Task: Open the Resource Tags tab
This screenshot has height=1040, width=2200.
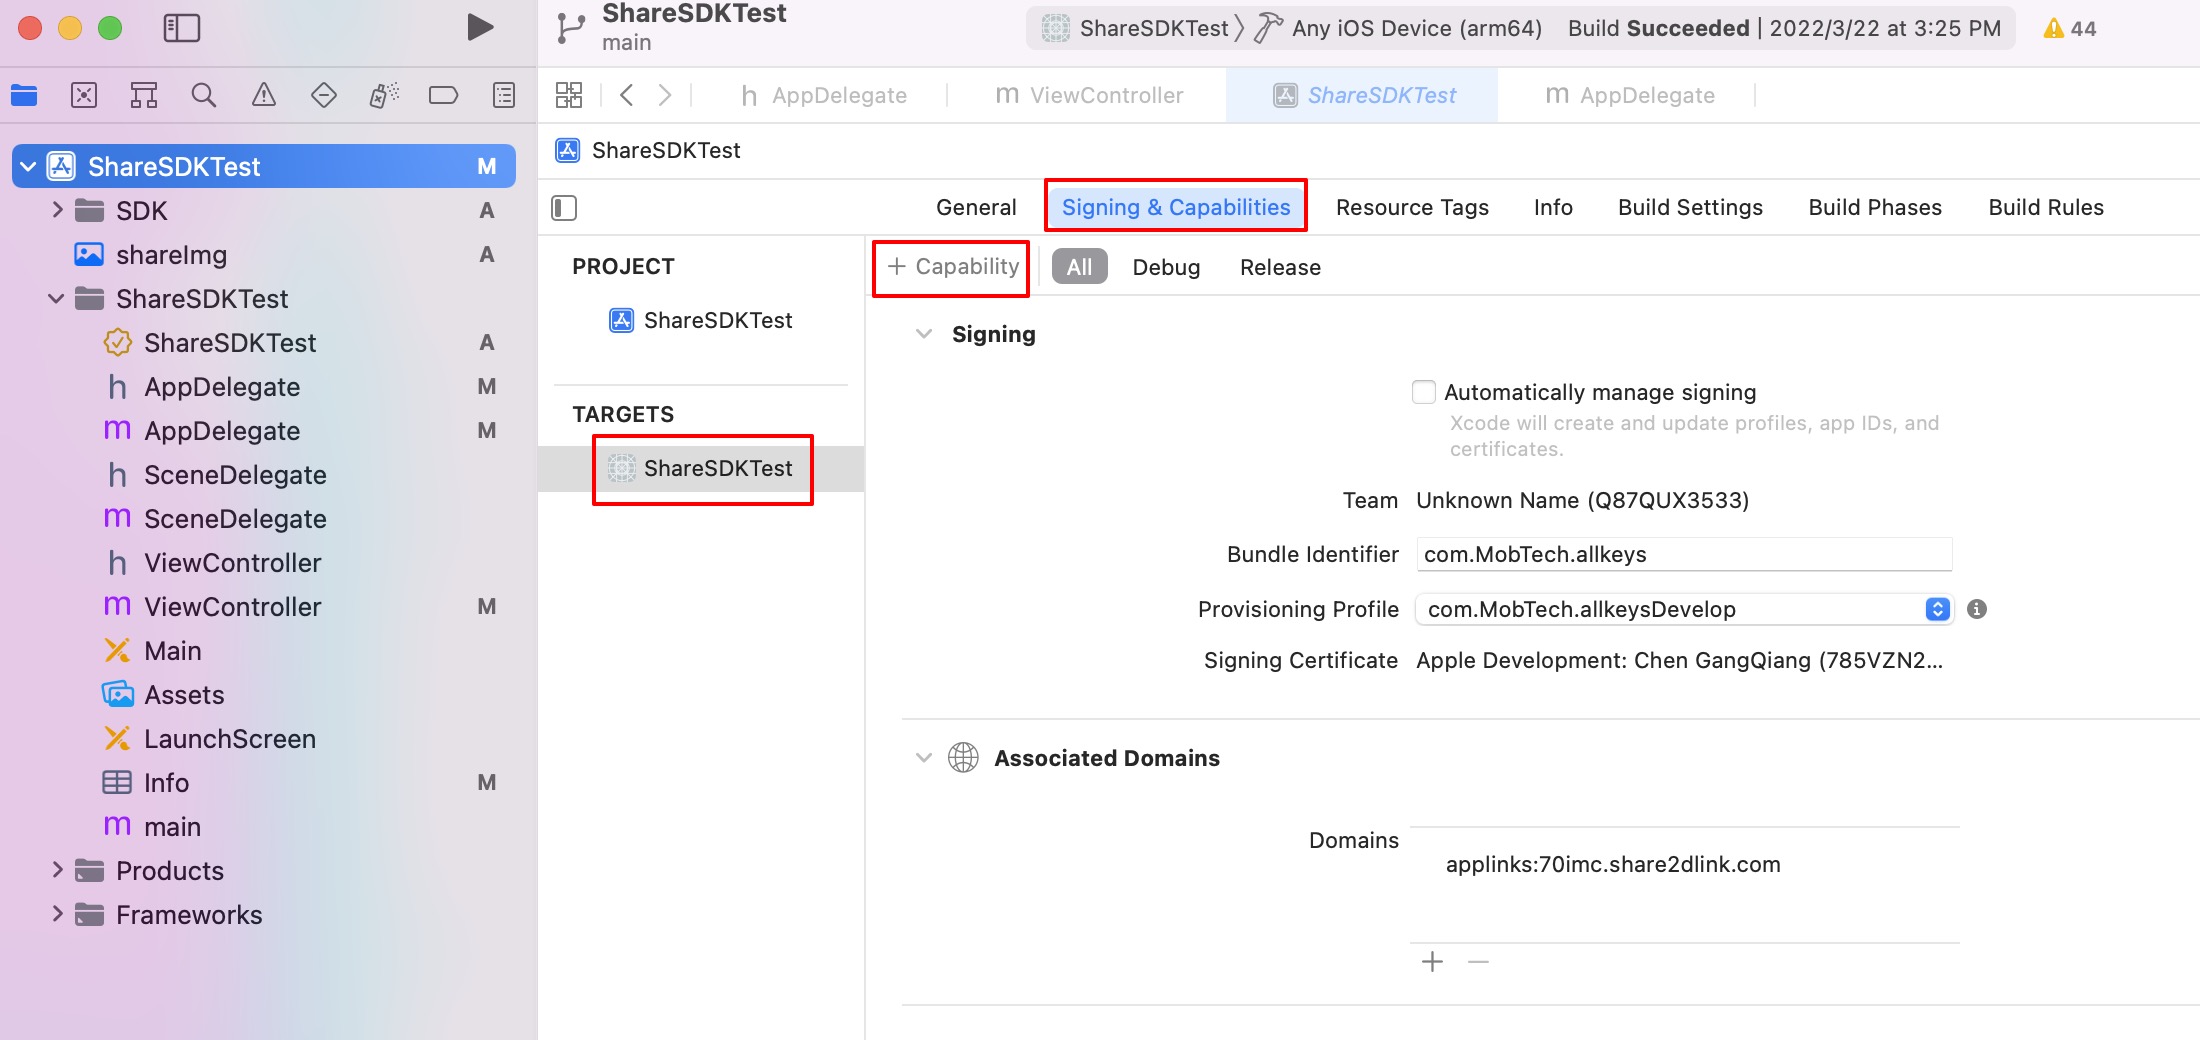Action: pos(1412,207)
